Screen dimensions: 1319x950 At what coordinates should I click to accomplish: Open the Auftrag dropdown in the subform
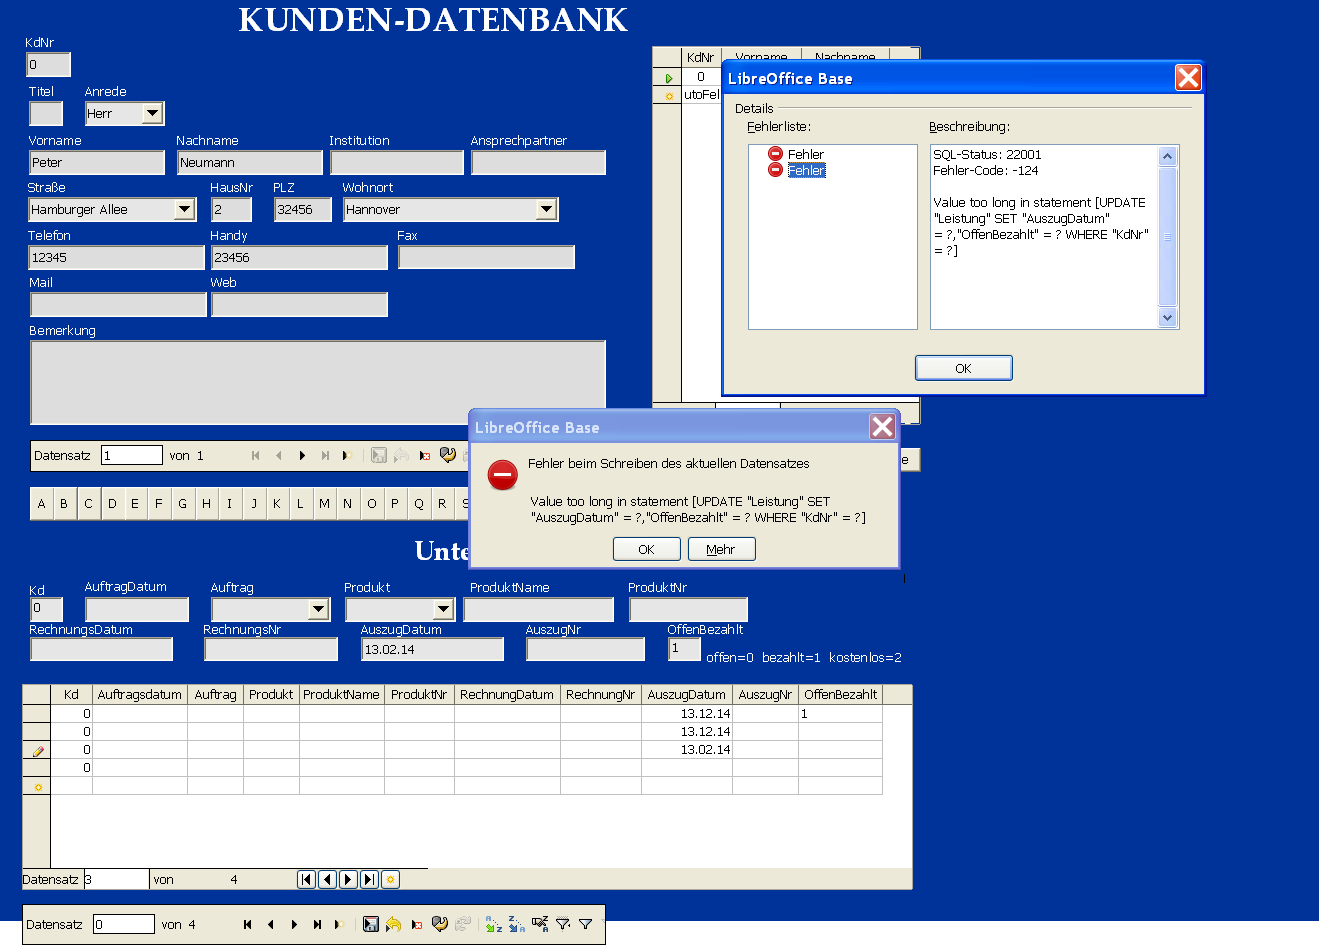(x=318, y=609)
